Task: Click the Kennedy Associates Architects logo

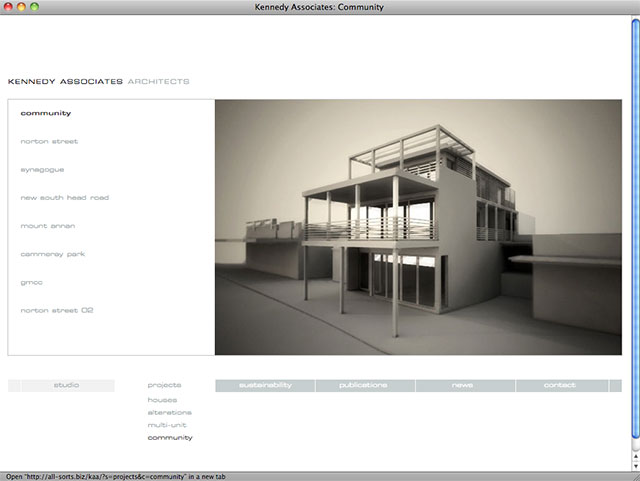Action: [98, 82]
